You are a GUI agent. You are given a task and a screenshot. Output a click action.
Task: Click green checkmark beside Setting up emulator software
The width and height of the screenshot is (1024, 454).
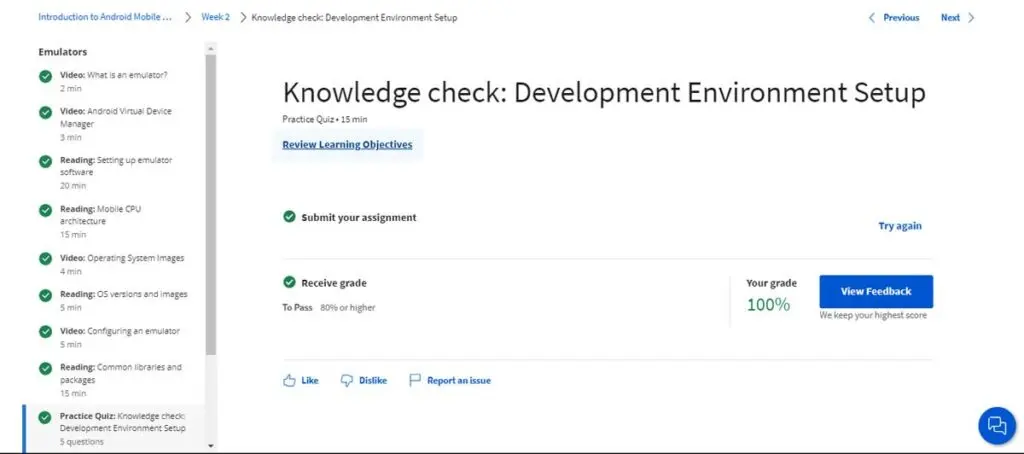(x=45, y=161)
